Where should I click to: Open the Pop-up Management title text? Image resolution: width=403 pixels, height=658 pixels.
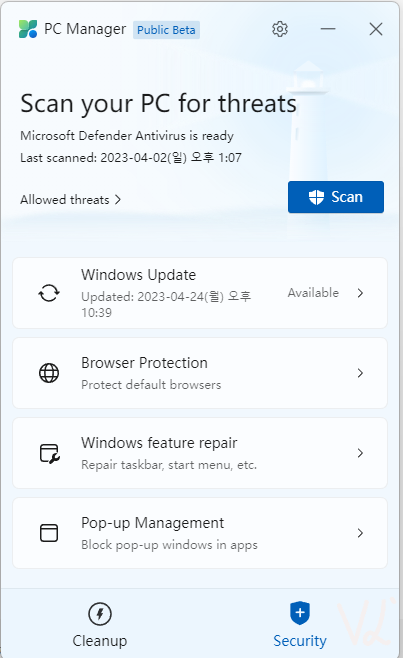152,523
